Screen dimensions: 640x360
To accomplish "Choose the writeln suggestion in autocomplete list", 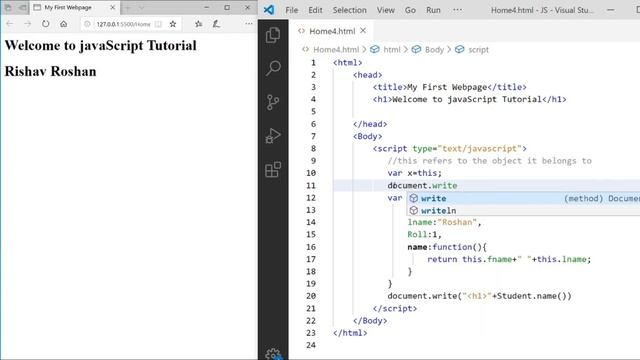I will coord(524,211).
